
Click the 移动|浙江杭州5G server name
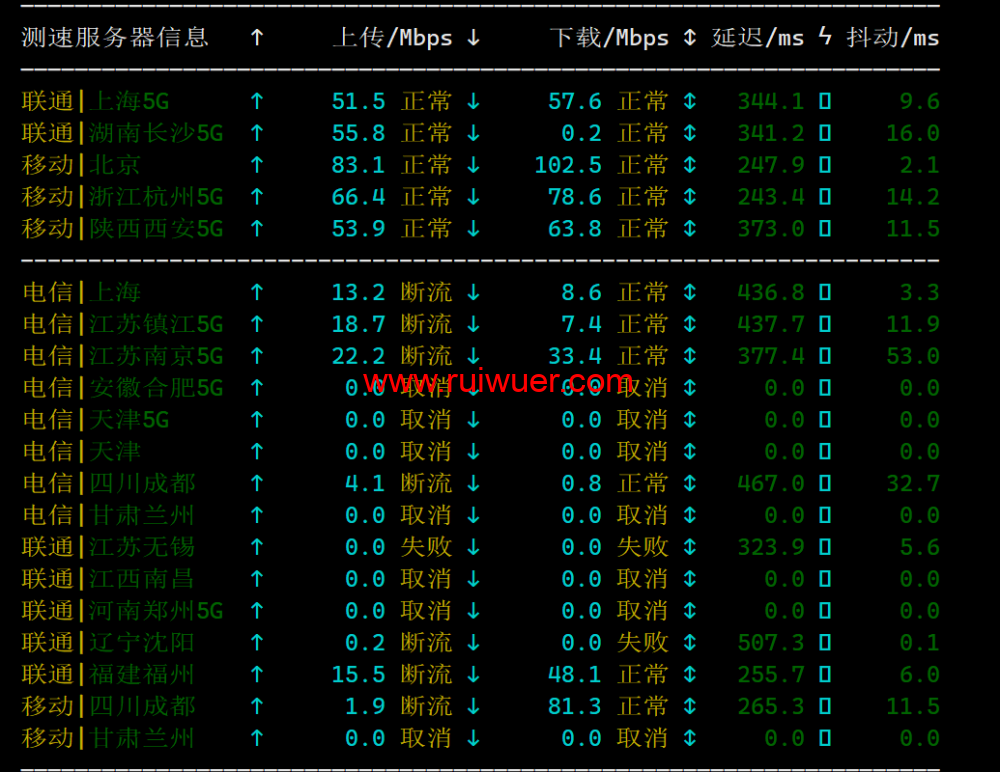tap(122, 197)
